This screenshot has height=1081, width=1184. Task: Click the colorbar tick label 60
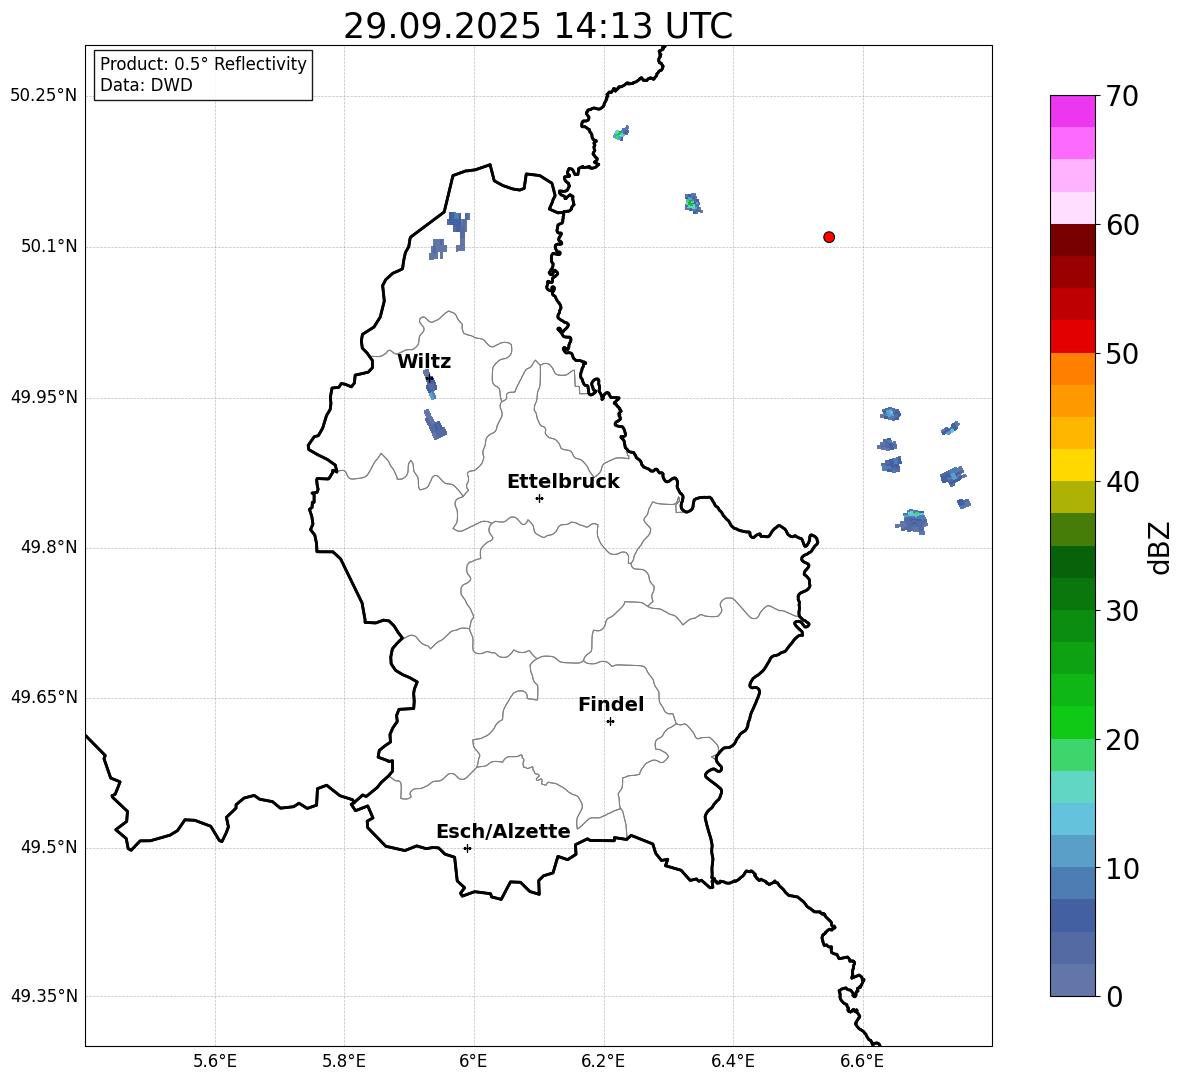[x=1122, y=225]
